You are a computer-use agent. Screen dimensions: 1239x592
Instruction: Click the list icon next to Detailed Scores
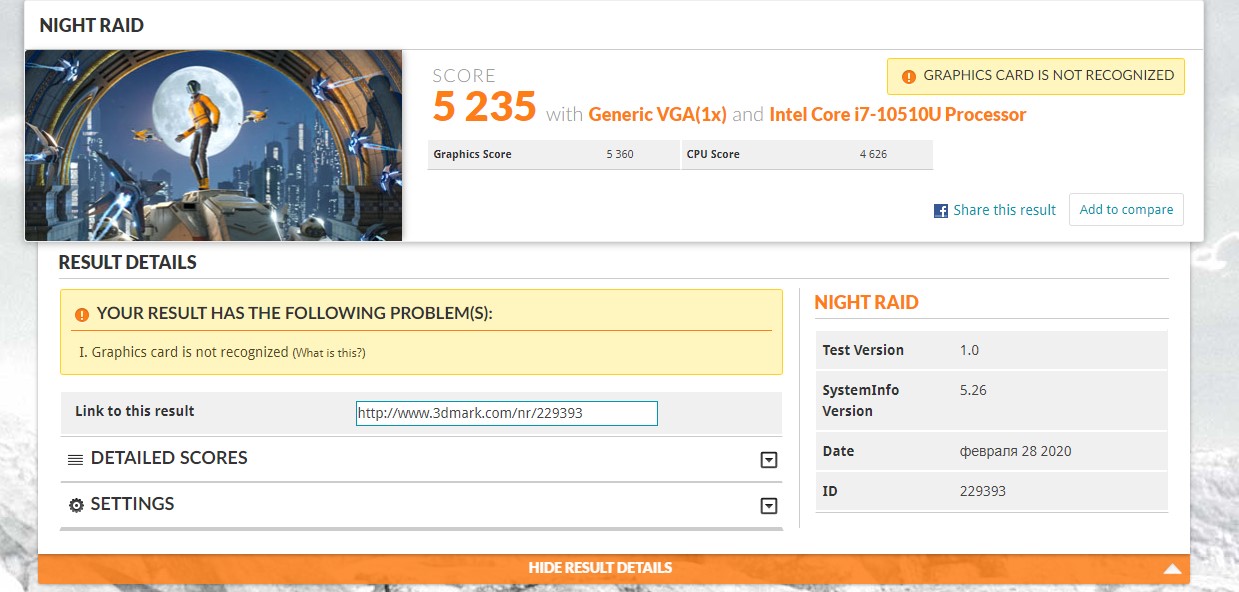click(76, 460)
